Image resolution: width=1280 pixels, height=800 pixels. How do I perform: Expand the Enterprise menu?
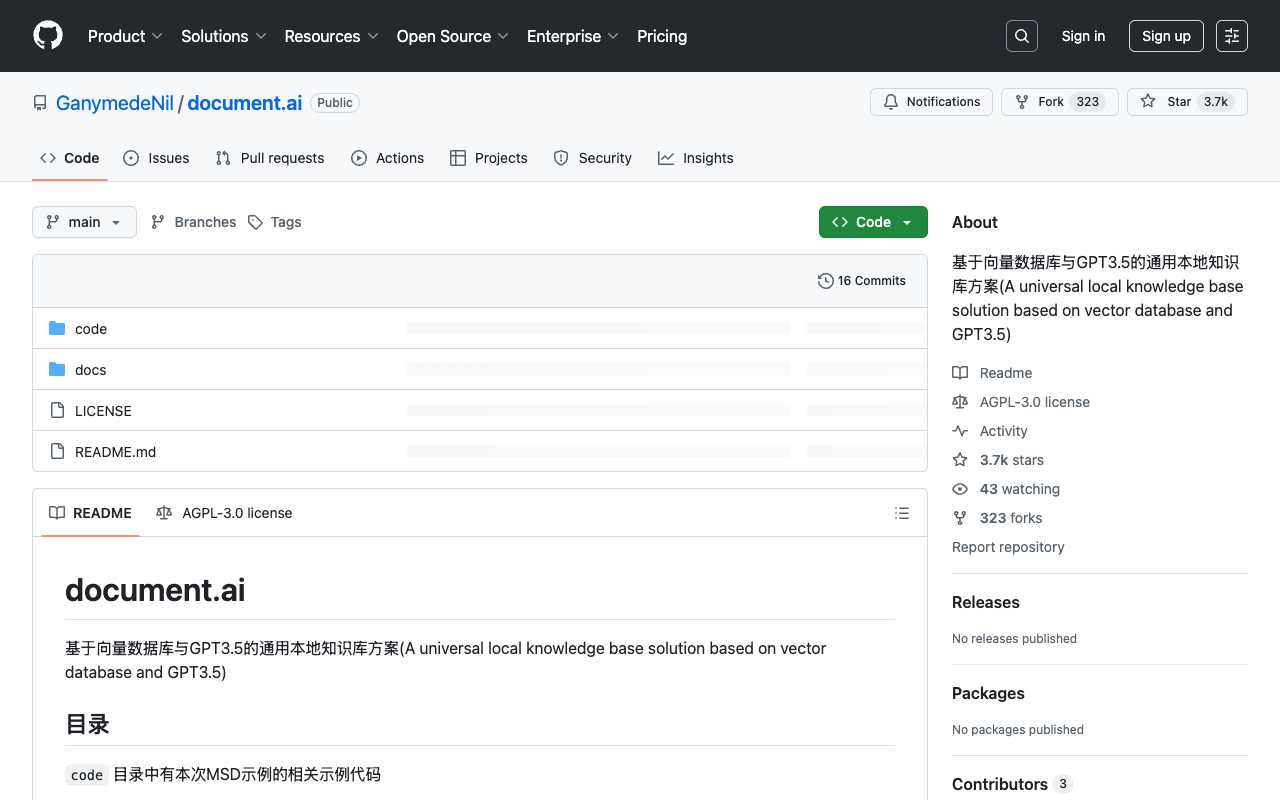573,36
